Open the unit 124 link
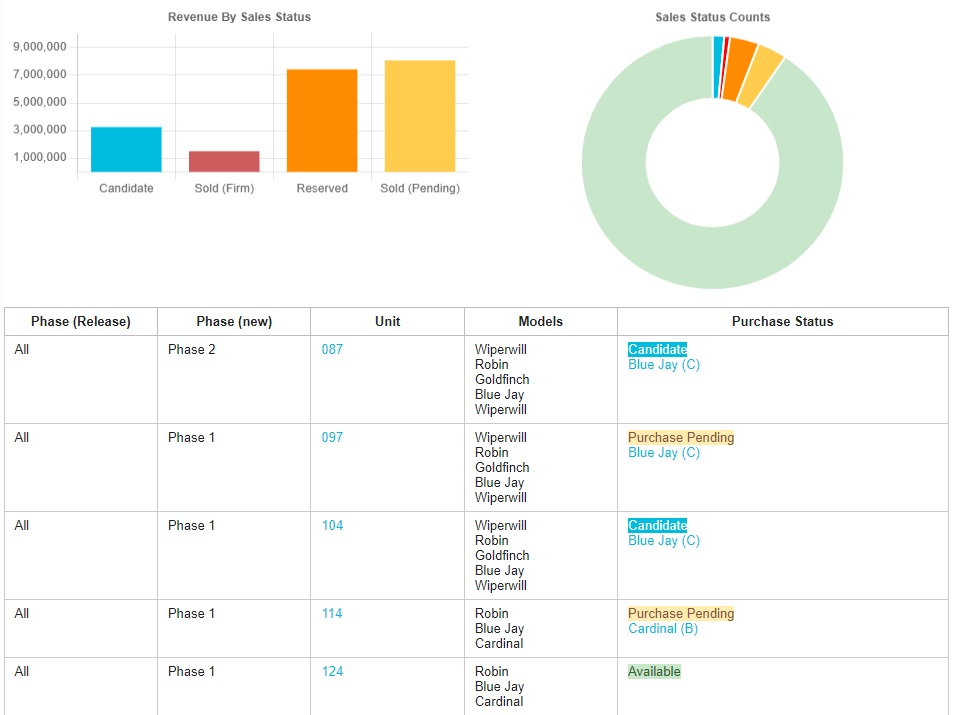This screenshot has width=954, height=715. point(332,672)
